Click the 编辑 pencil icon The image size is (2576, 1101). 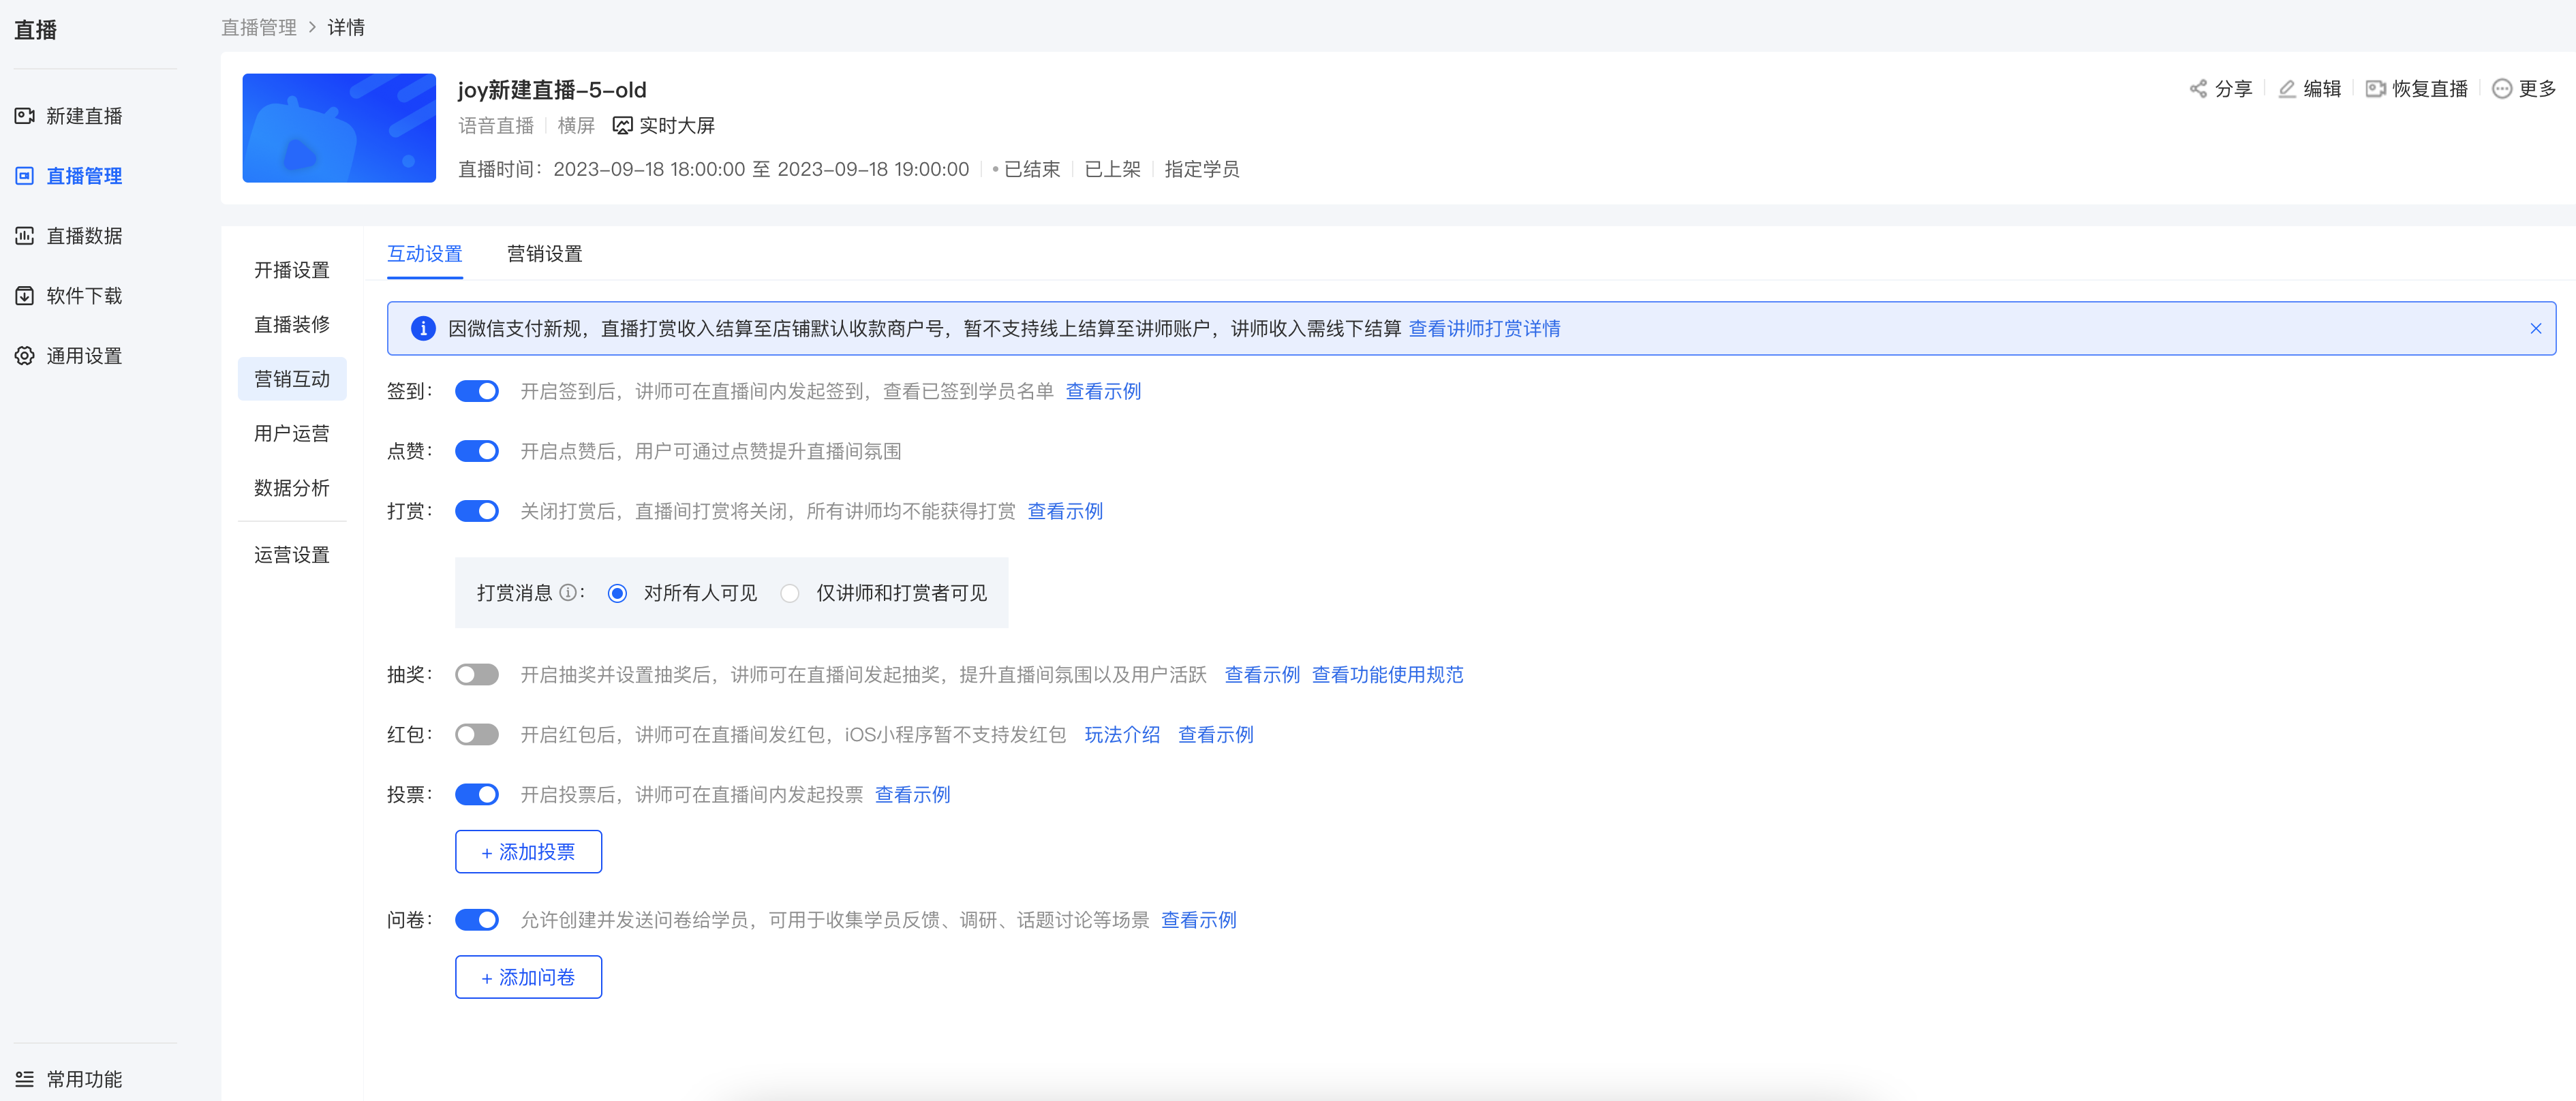tap(2287, 89)
